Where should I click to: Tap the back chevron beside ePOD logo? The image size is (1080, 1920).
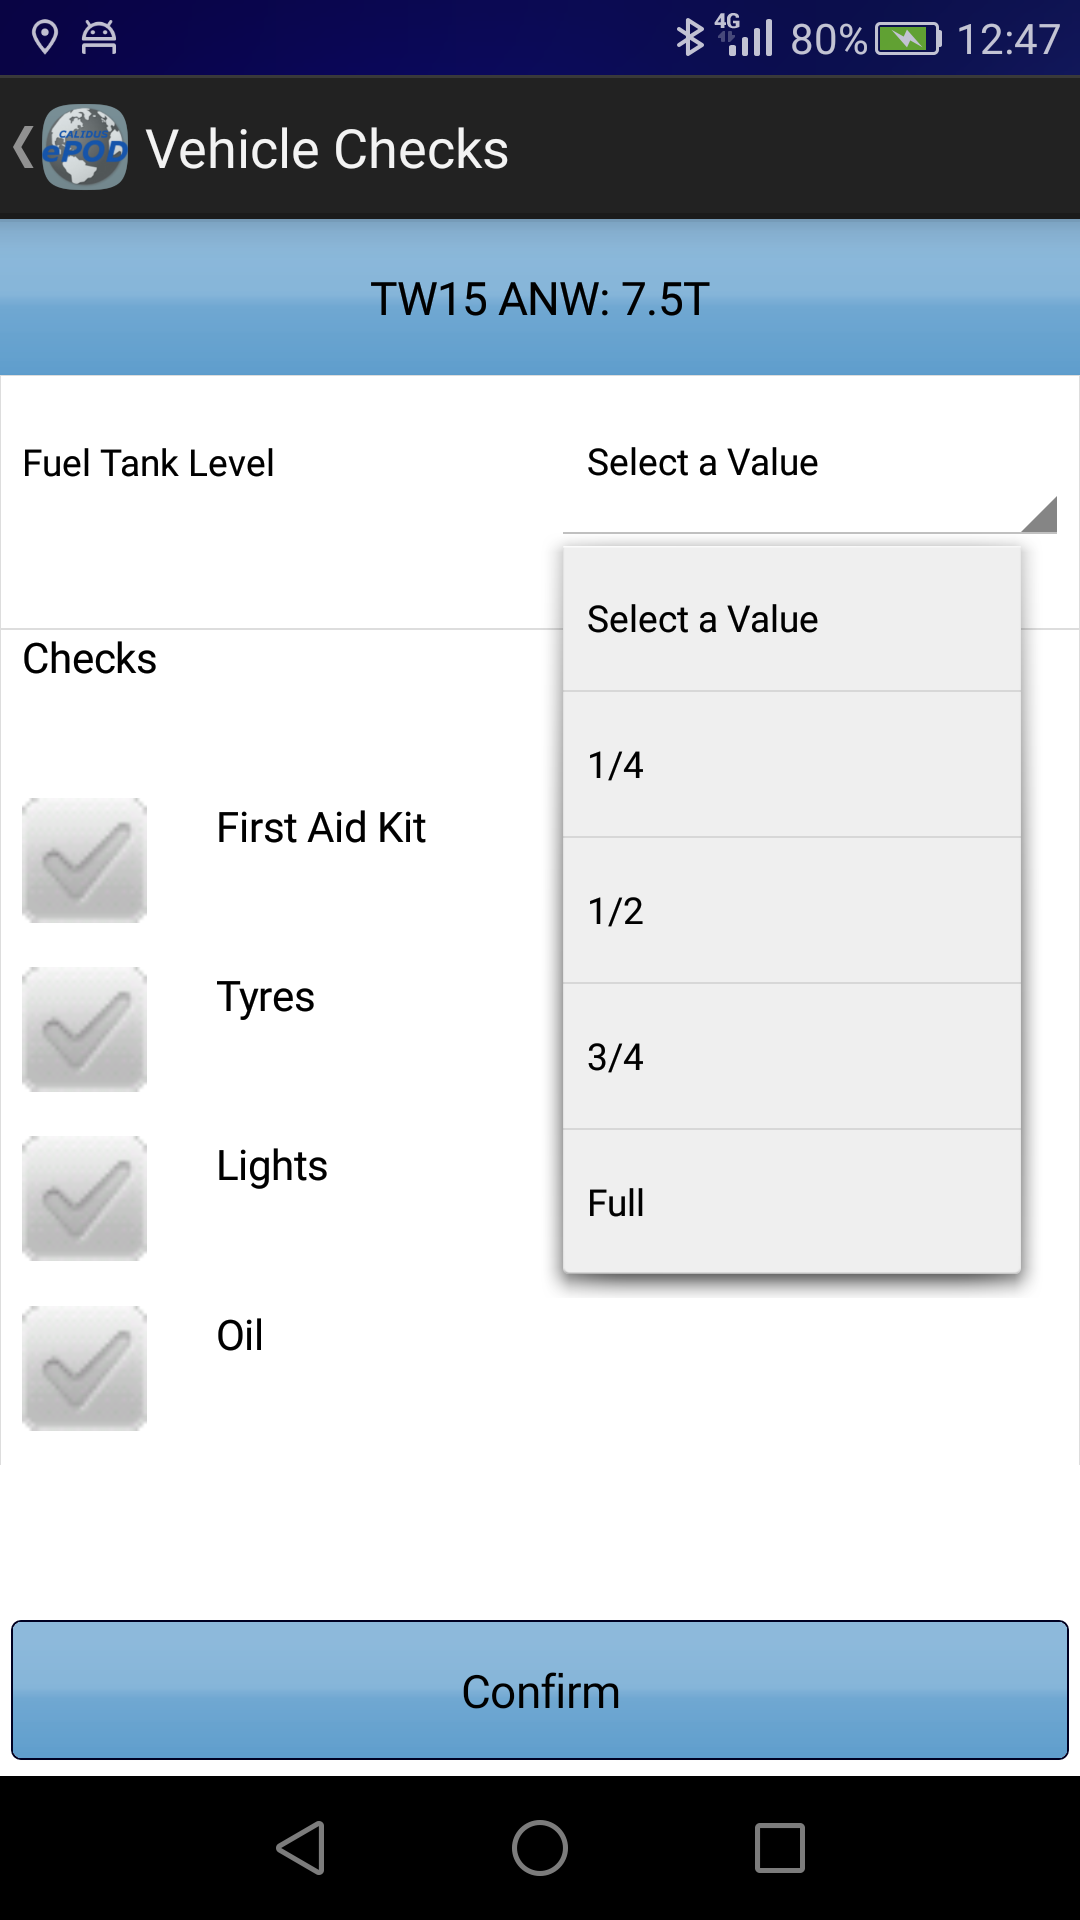[23, 148]
